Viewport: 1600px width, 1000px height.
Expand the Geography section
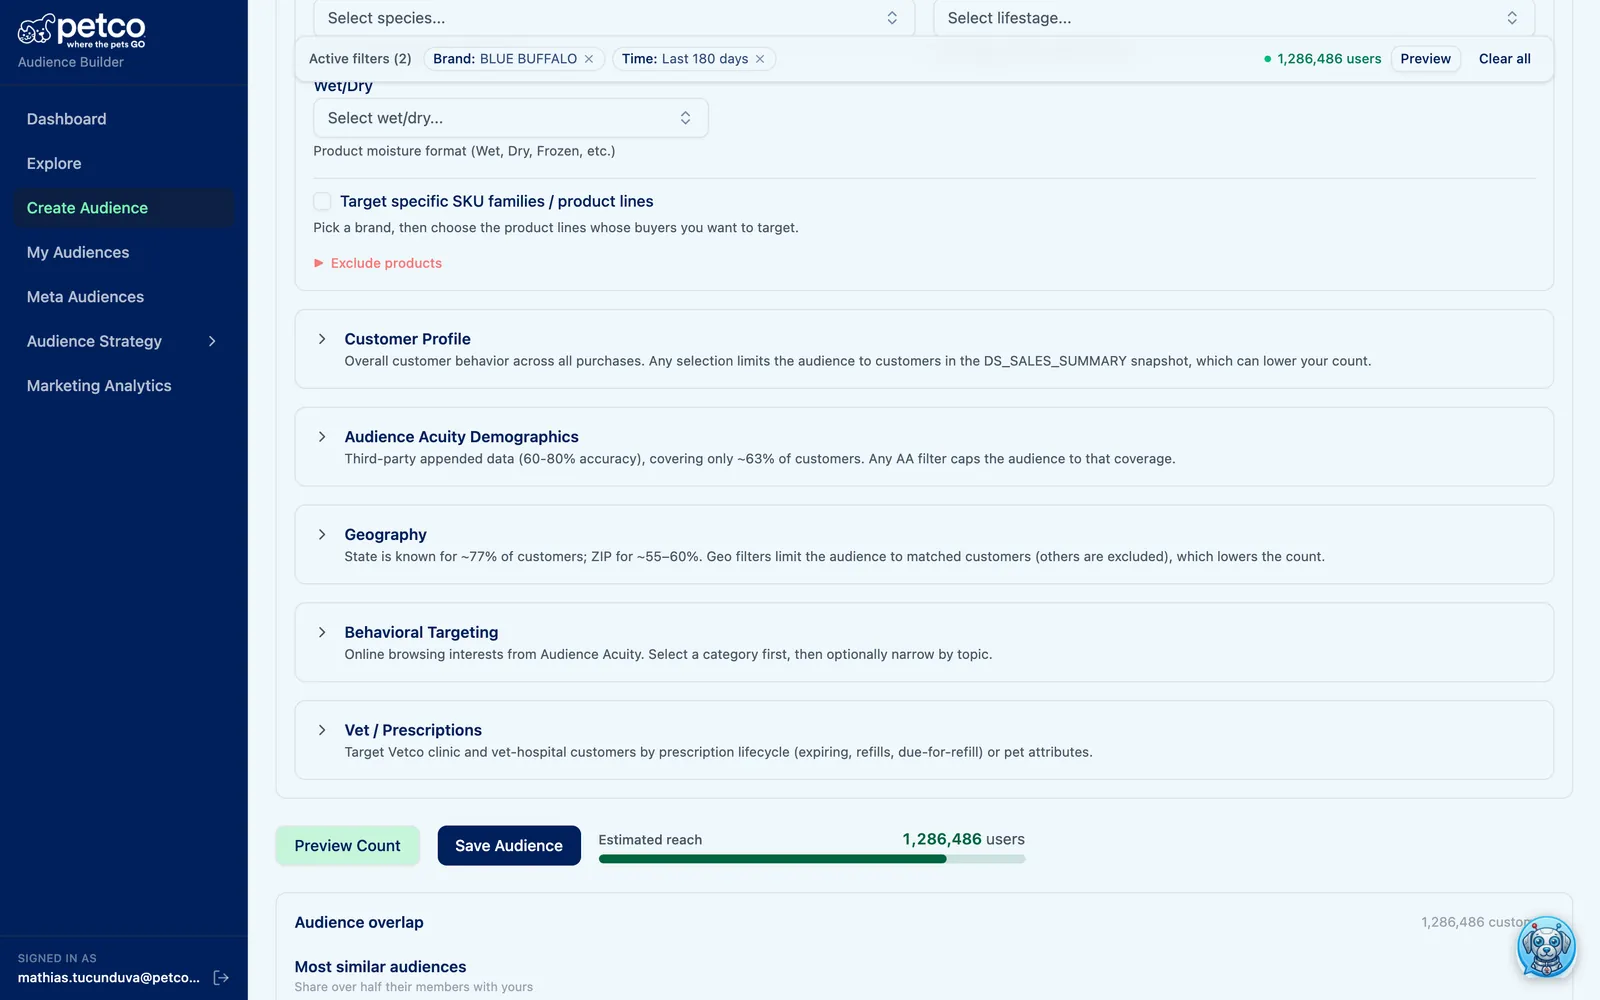(923, 545)
